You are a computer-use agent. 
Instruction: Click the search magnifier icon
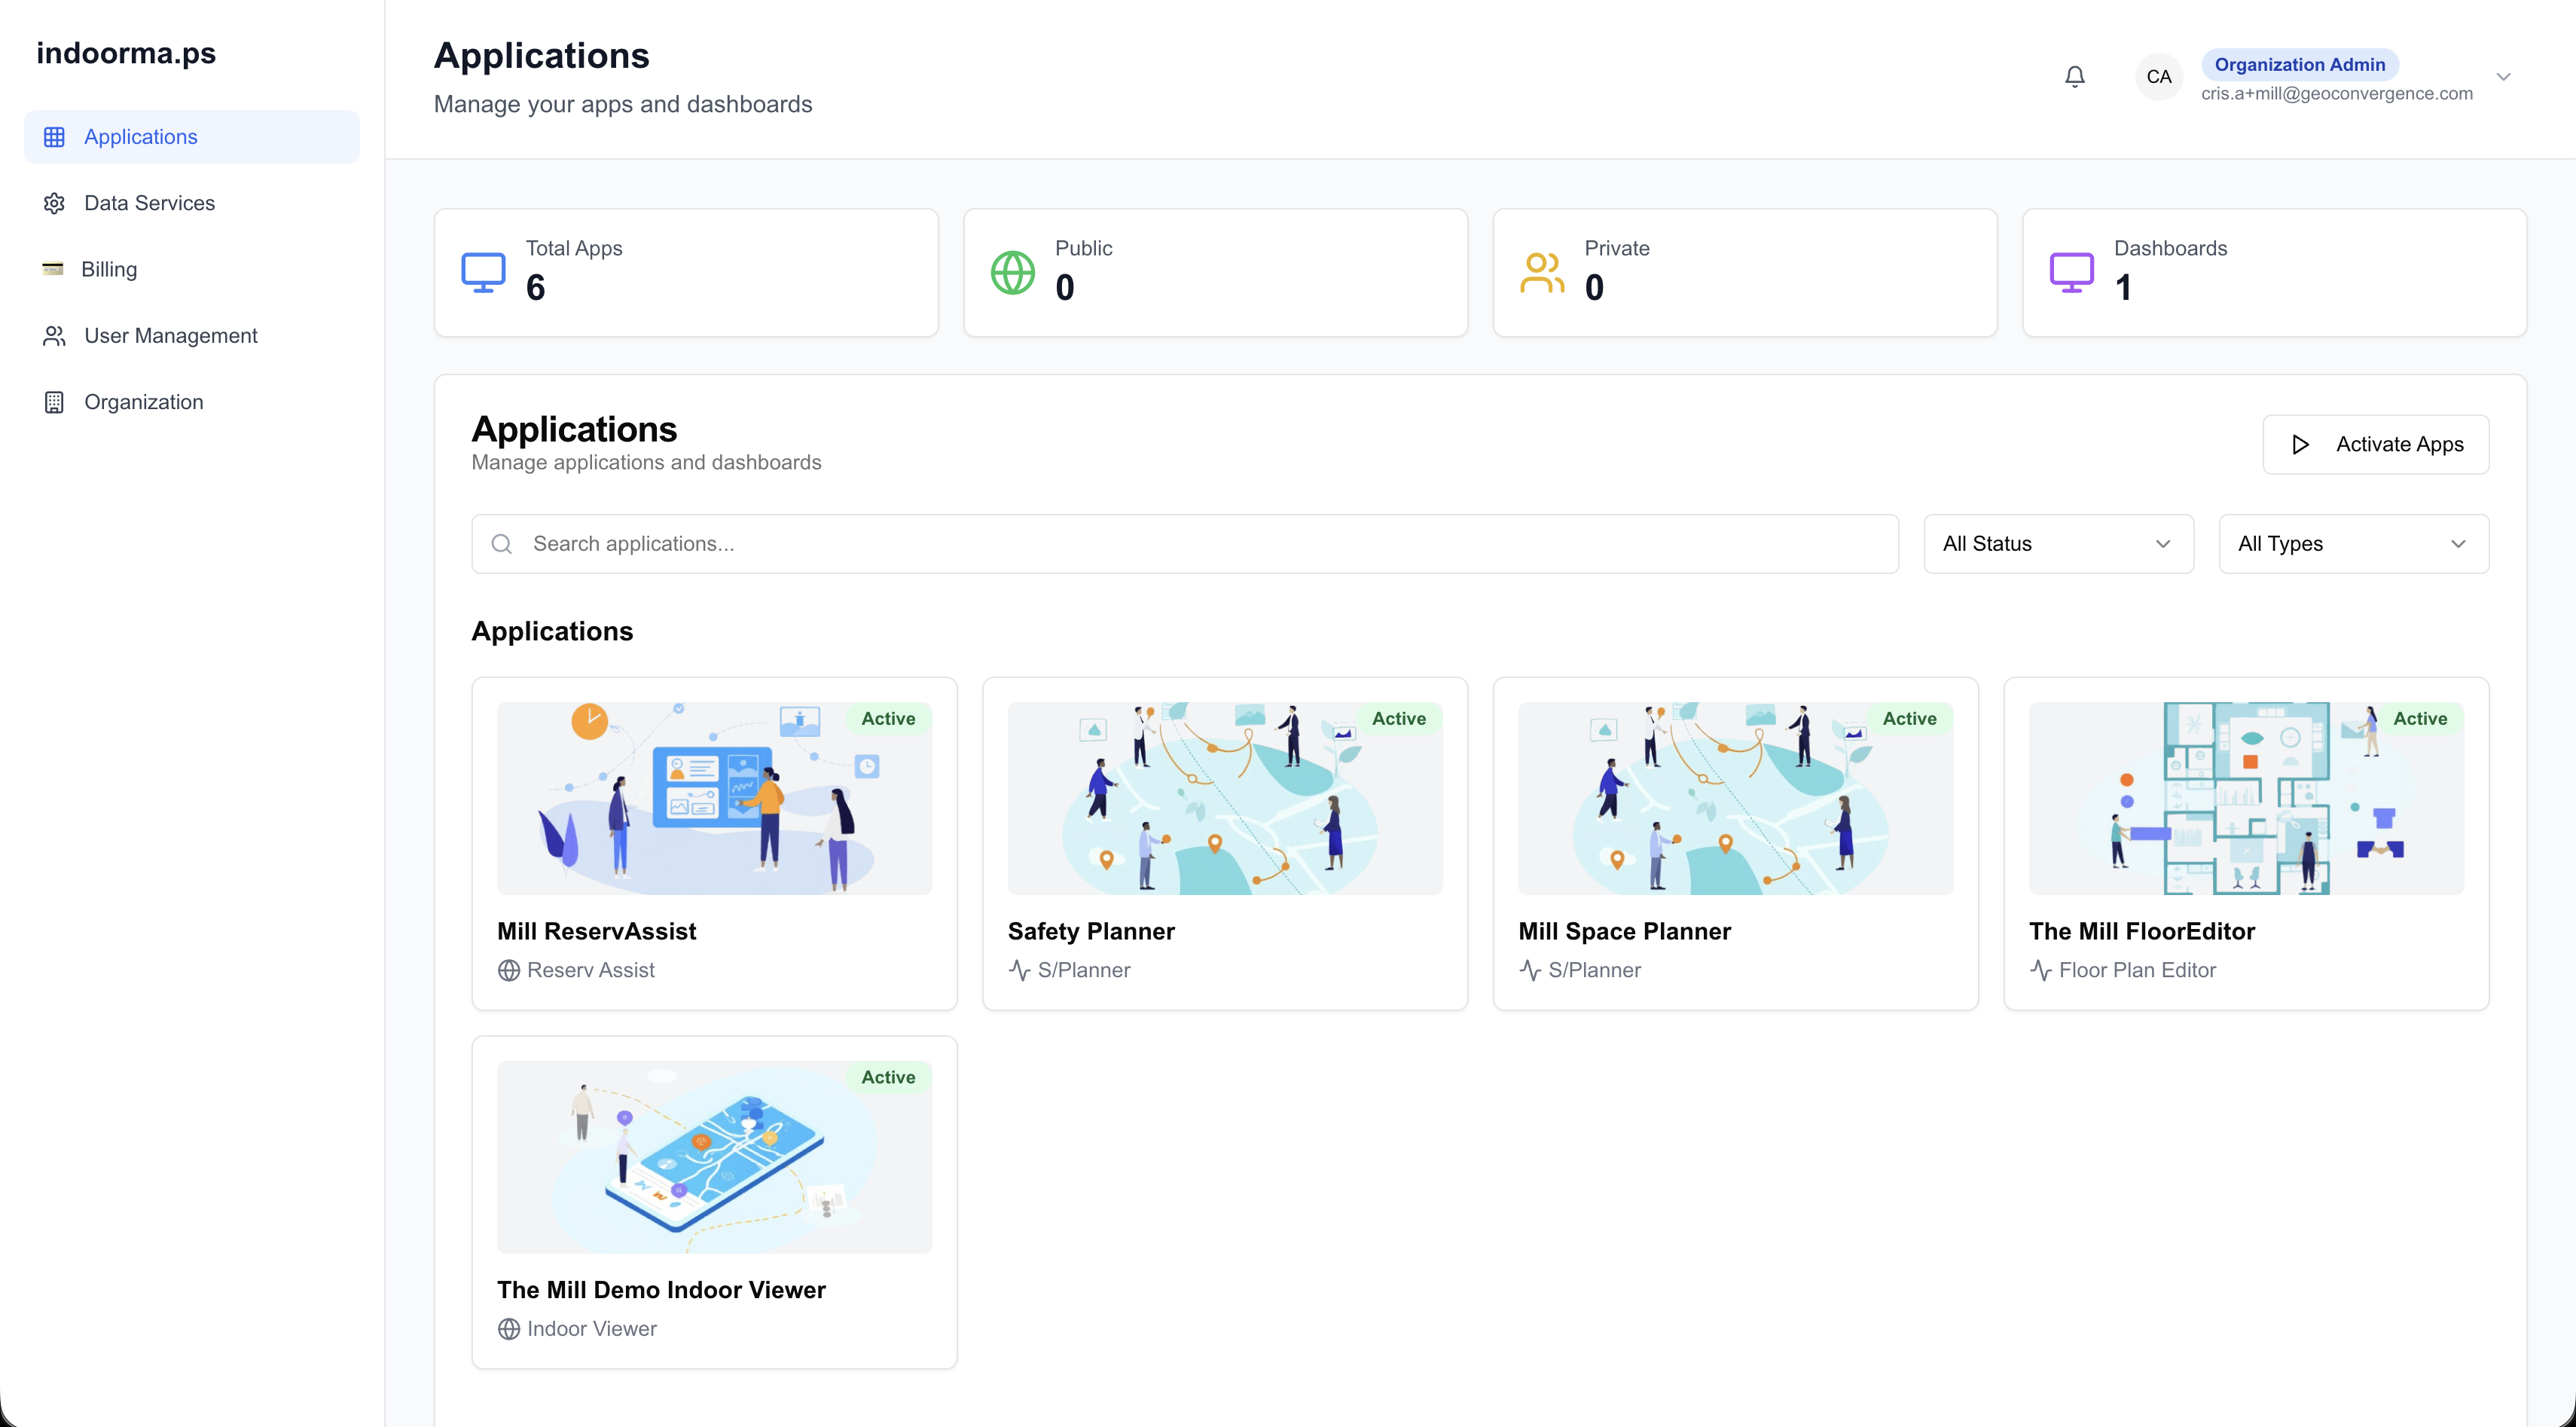pos(502,544)
